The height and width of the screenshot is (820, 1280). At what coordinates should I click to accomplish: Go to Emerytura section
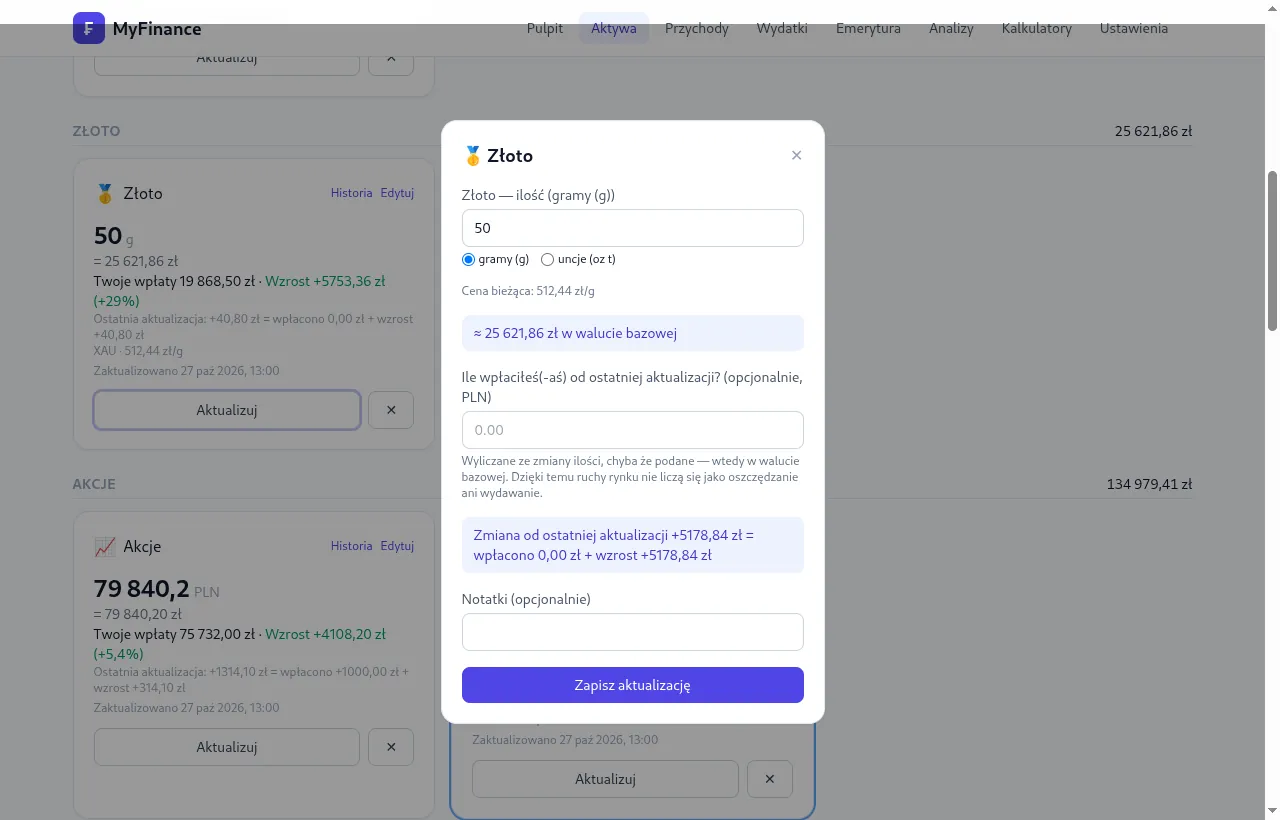click(x=868, y=28)
